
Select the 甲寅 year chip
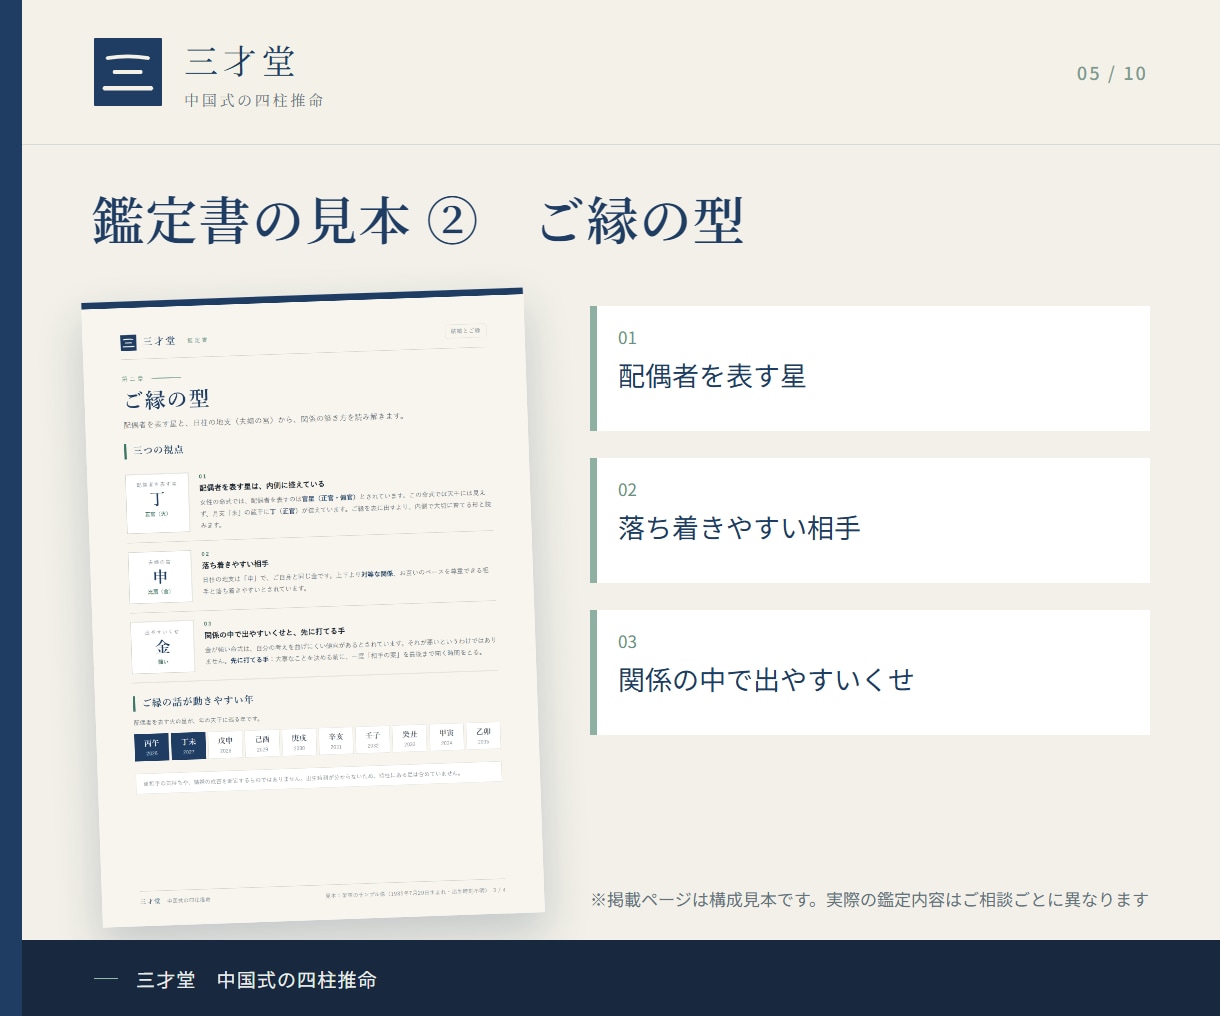point(447,736)
